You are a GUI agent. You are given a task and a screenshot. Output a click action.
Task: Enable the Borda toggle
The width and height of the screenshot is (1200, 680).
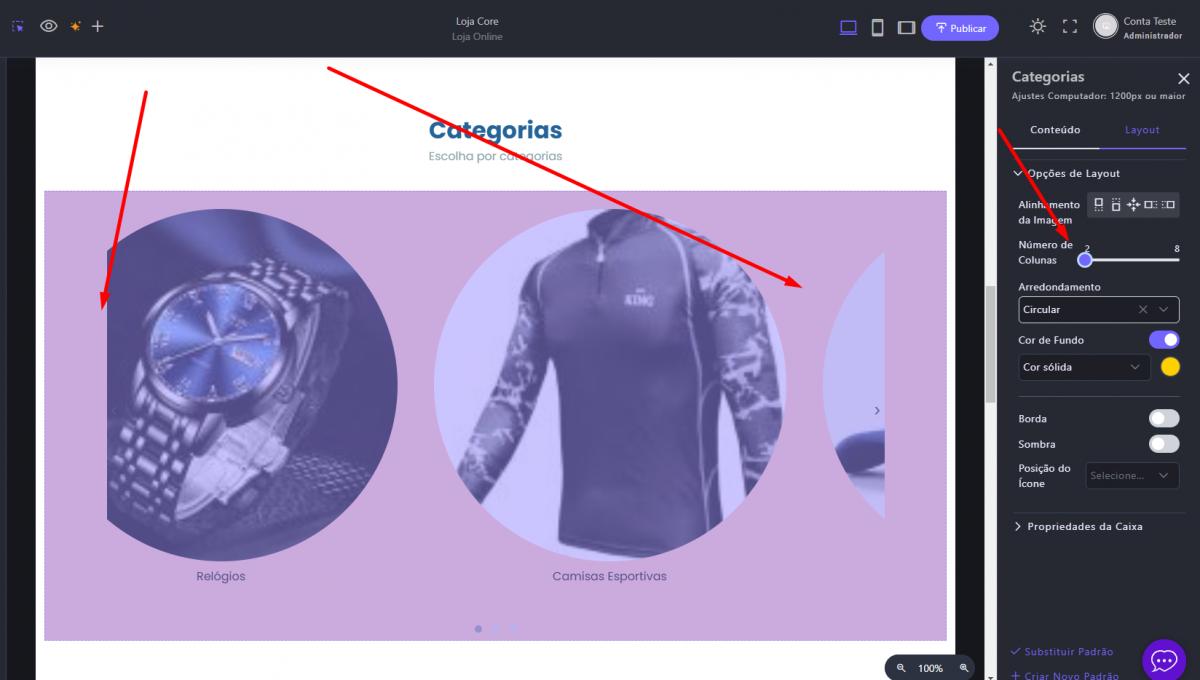[1164, 418]
